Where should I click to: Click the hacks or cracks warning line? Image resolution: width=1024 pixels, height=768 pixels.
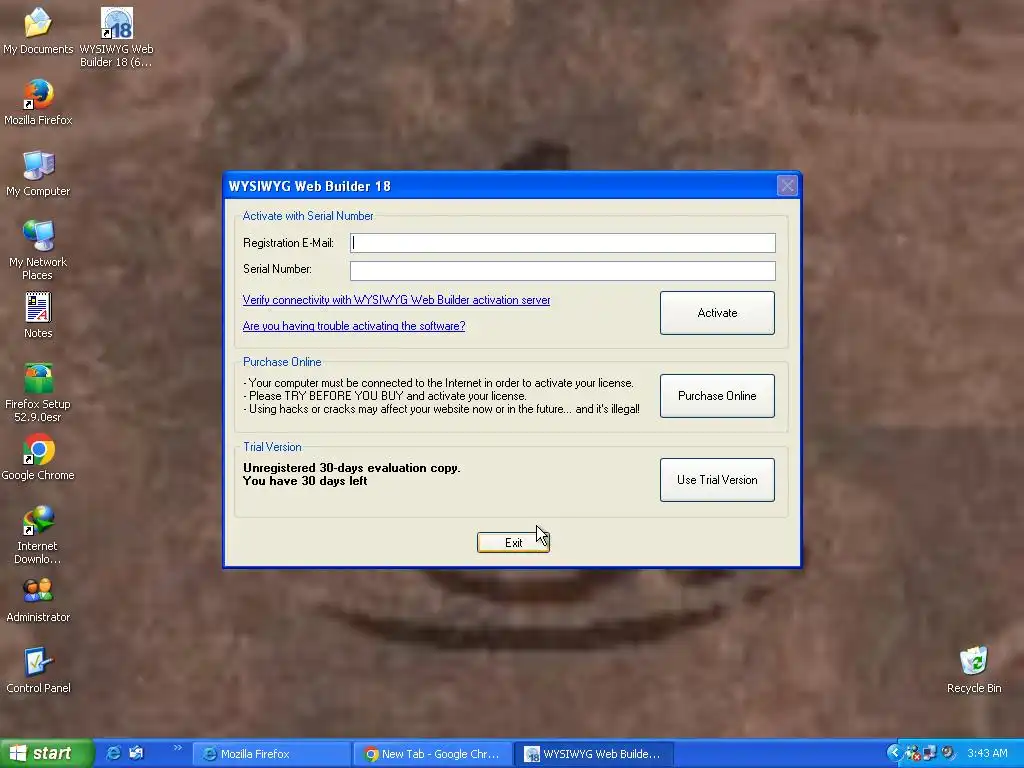(x=441, y=409)
